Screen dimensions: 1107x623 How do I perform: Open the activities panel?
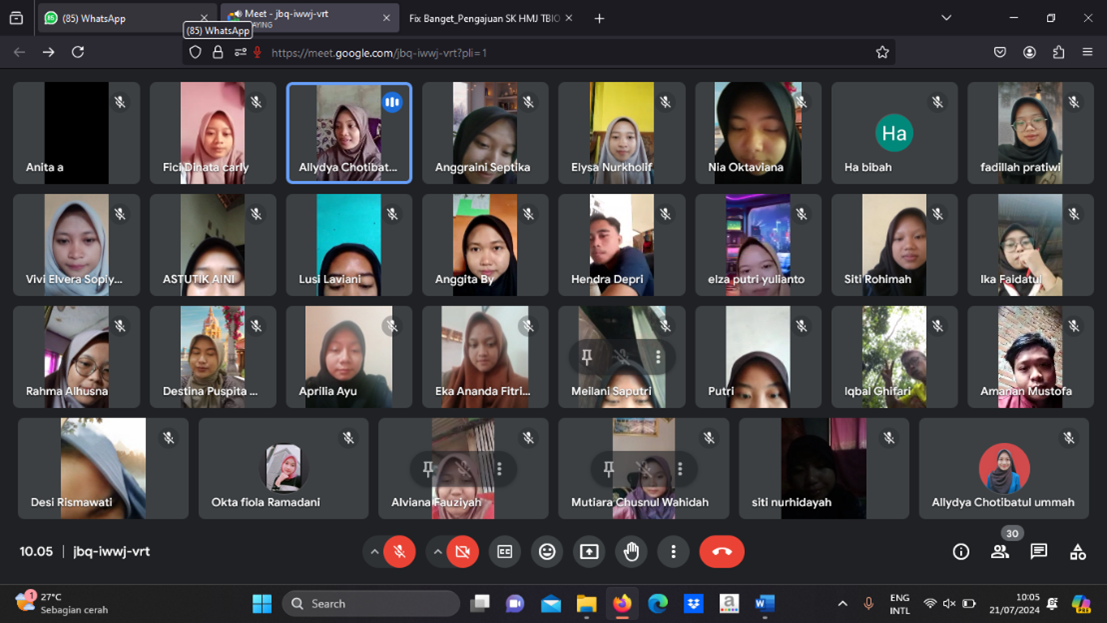tap(1077, 552)
